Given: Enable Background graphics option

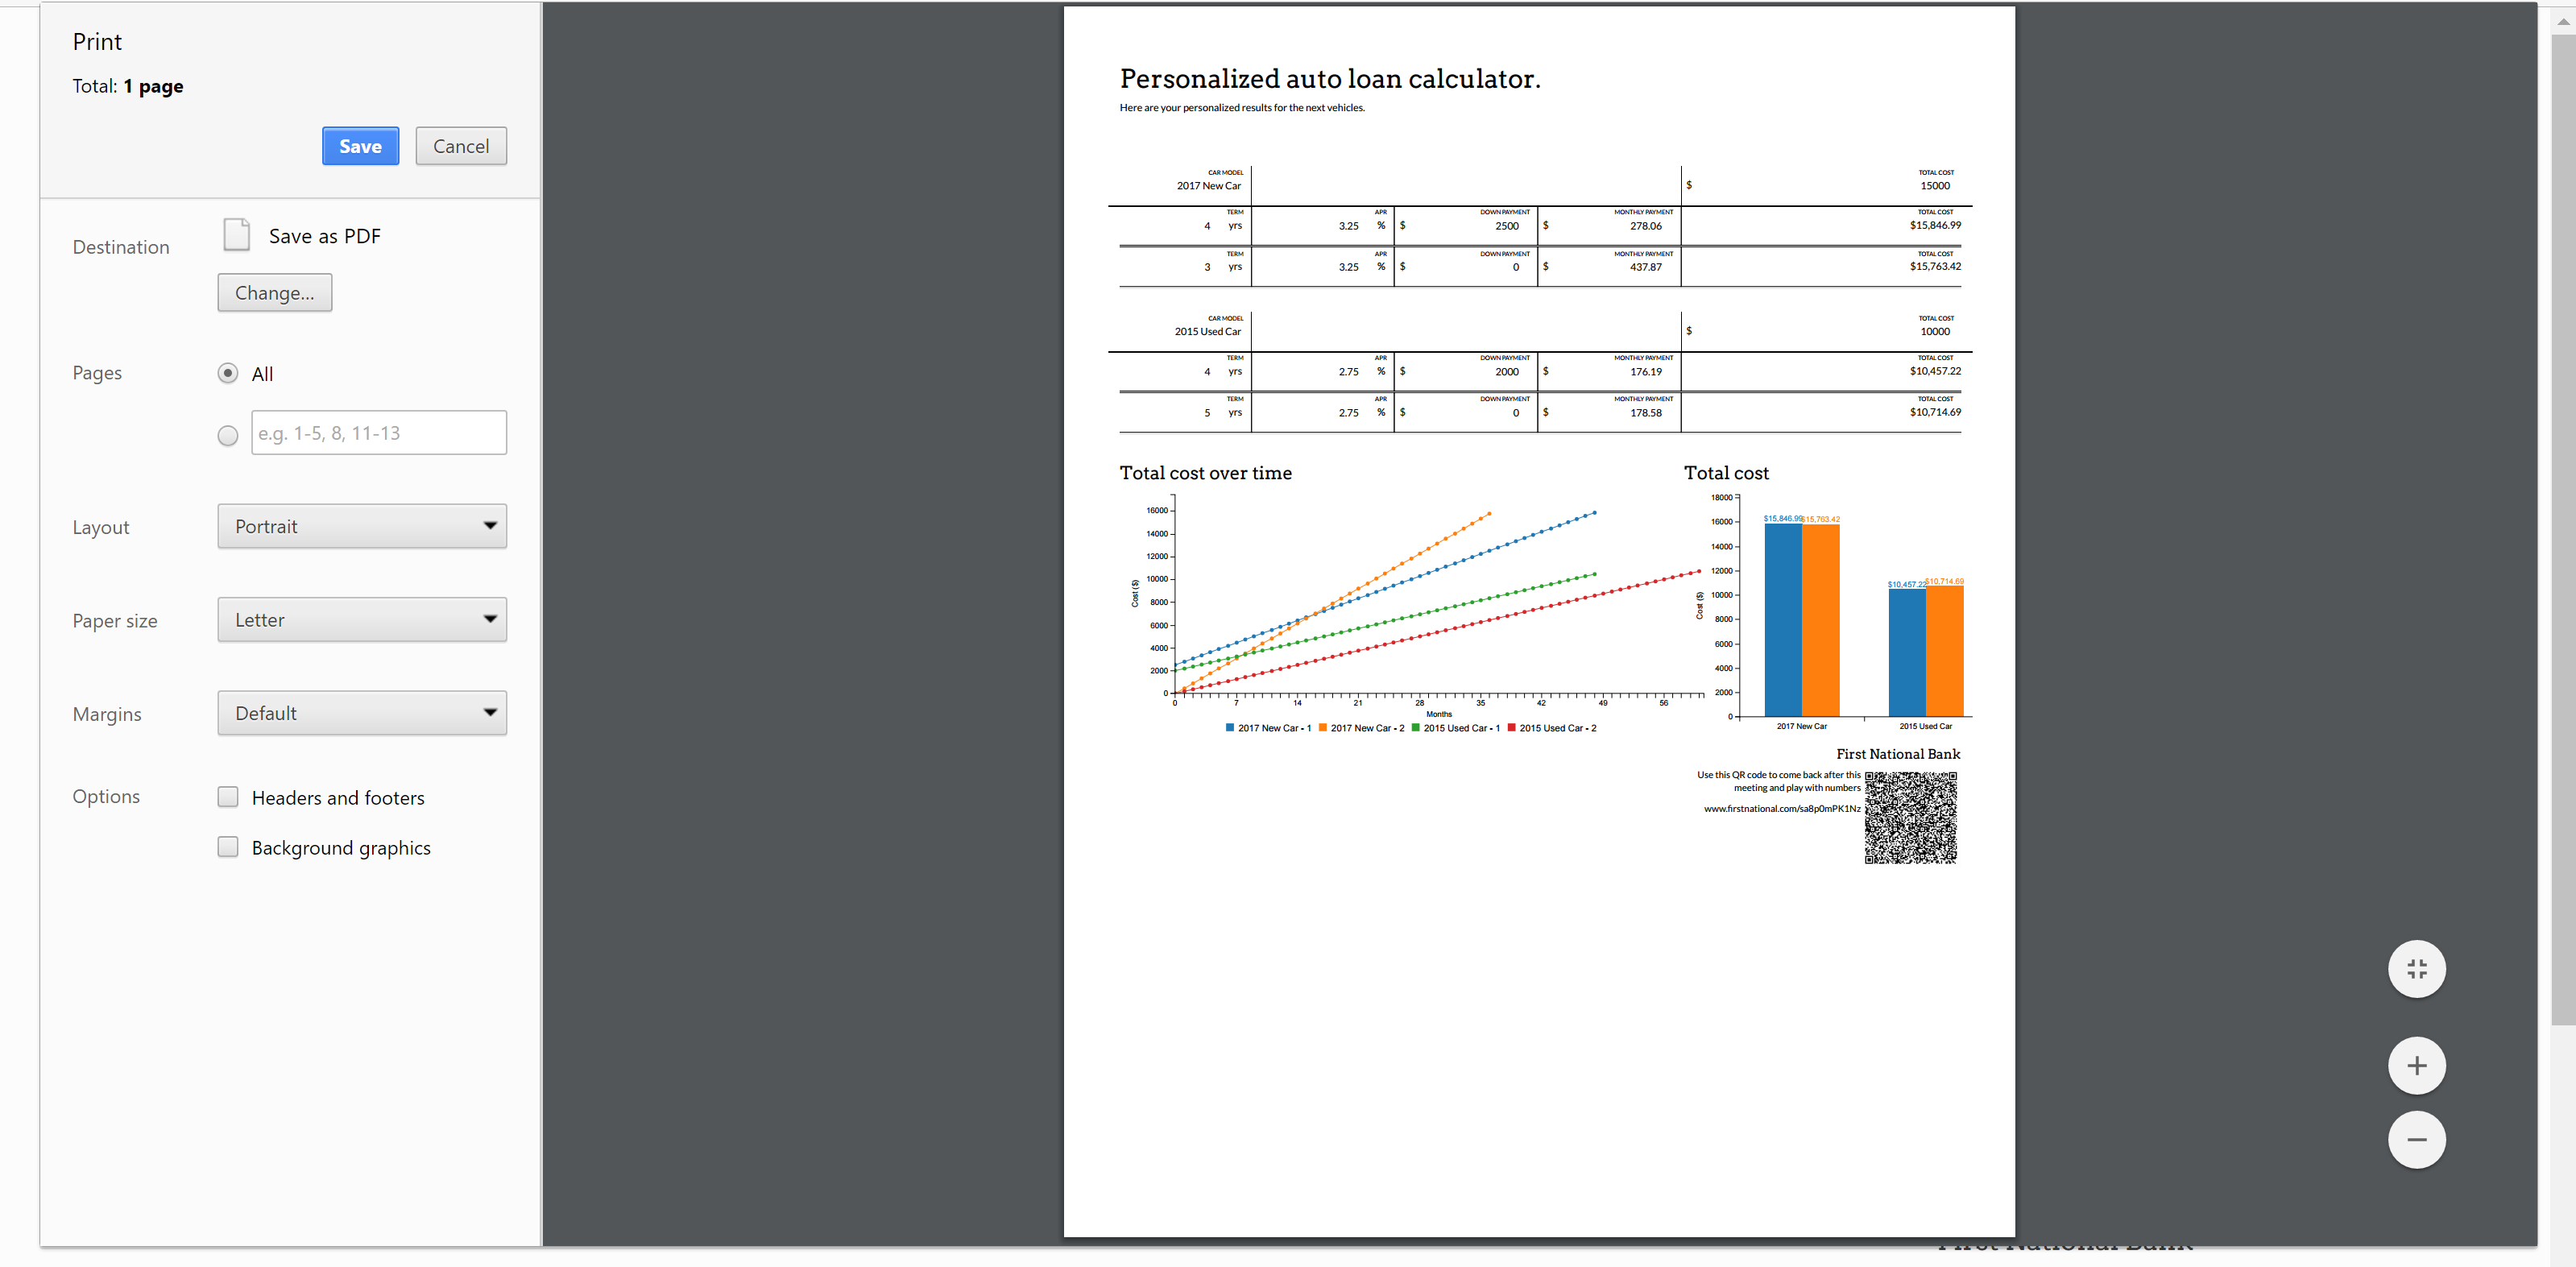Looking at the screenshot, I should pyautogui.click(x=228, y=847).
